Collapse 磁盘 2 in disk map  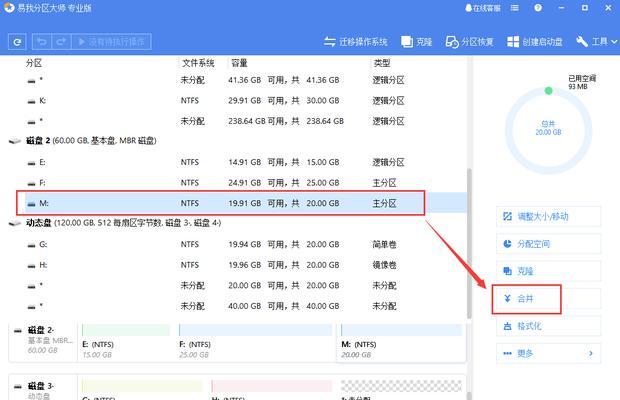(18, 330)
